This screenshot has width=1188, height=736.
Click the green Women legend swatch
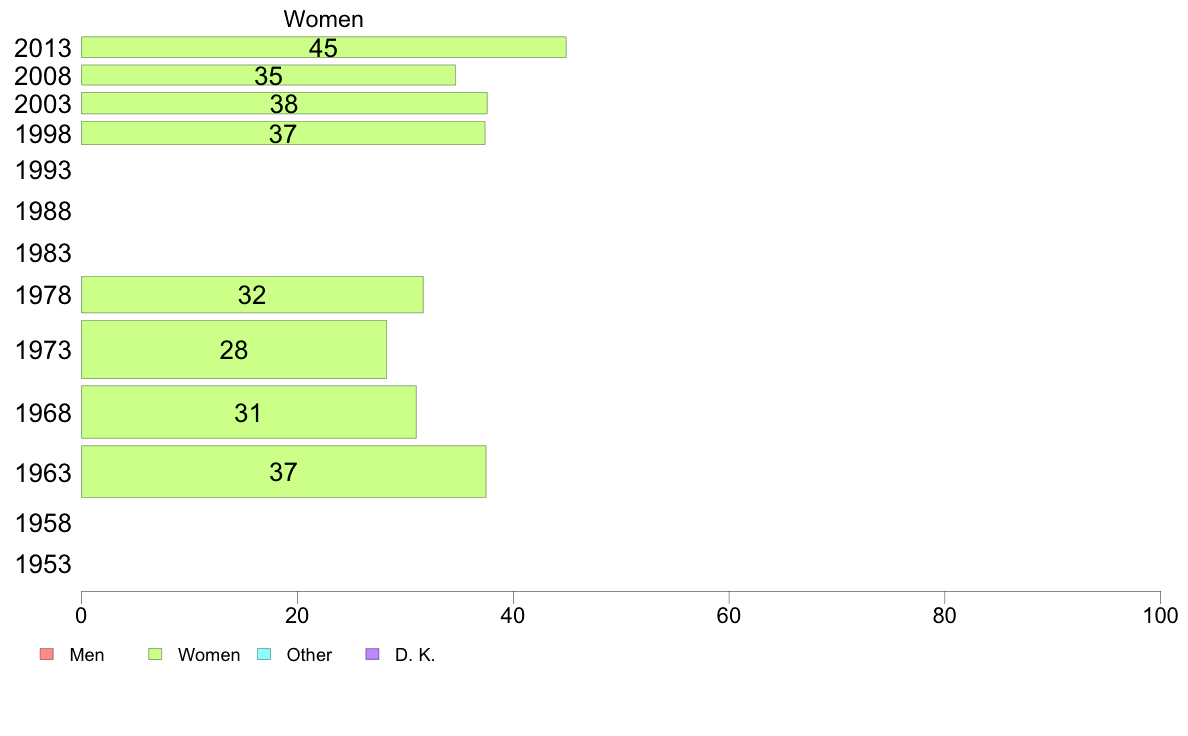point(155,655)
